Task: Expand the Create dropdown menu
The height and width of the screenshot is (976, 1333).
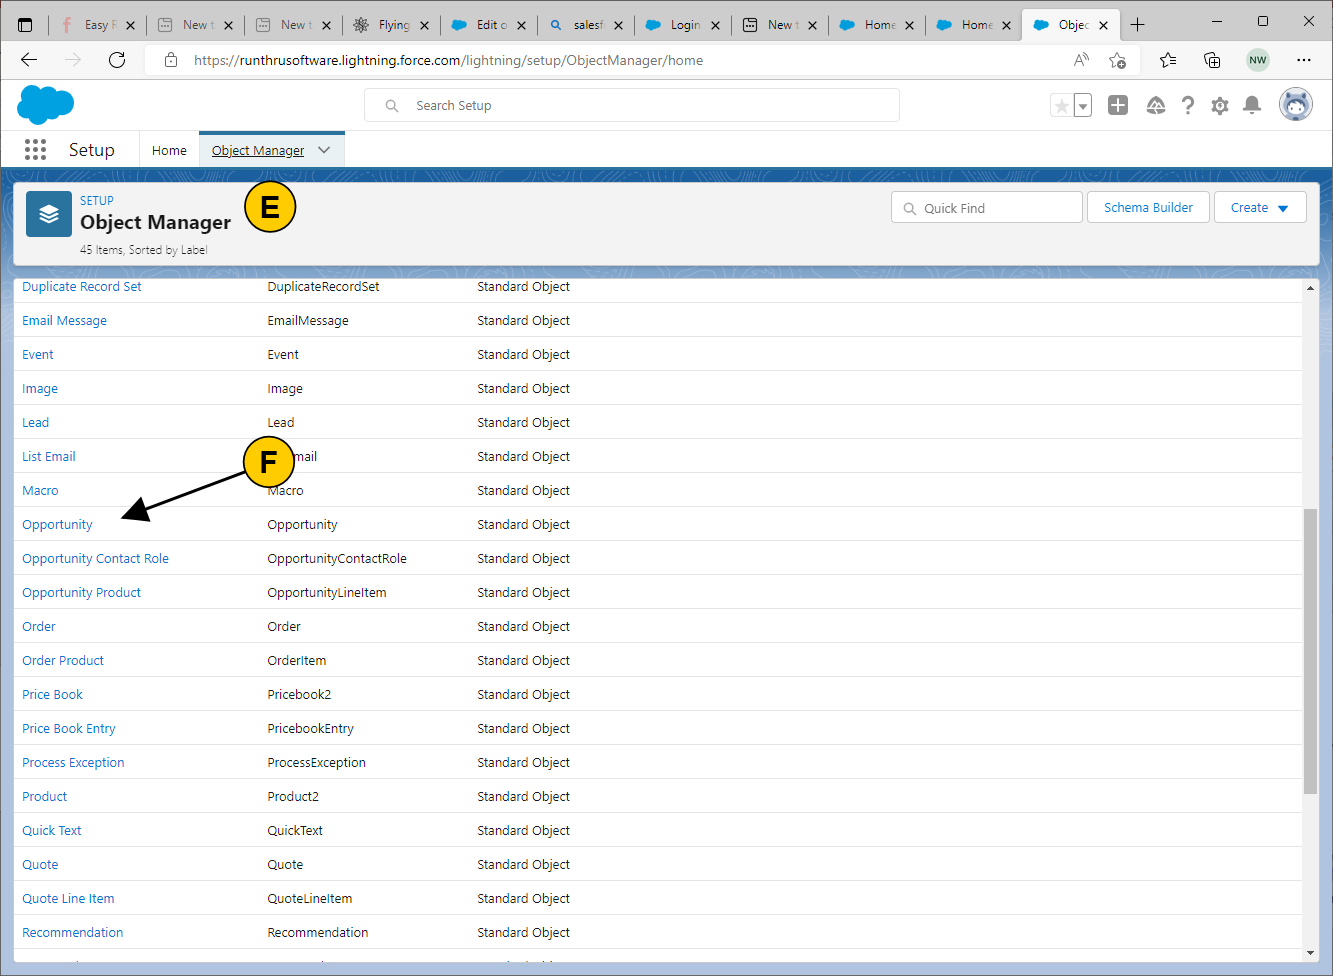Action: tap(1259, 208)
